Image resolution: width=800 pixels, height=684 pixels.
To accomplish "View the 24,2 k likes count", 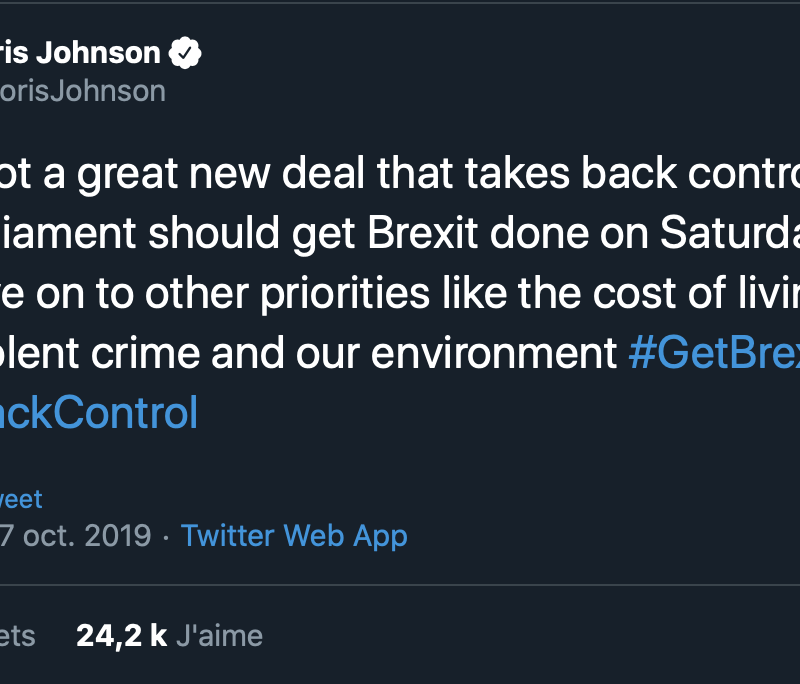I will 121,636.
